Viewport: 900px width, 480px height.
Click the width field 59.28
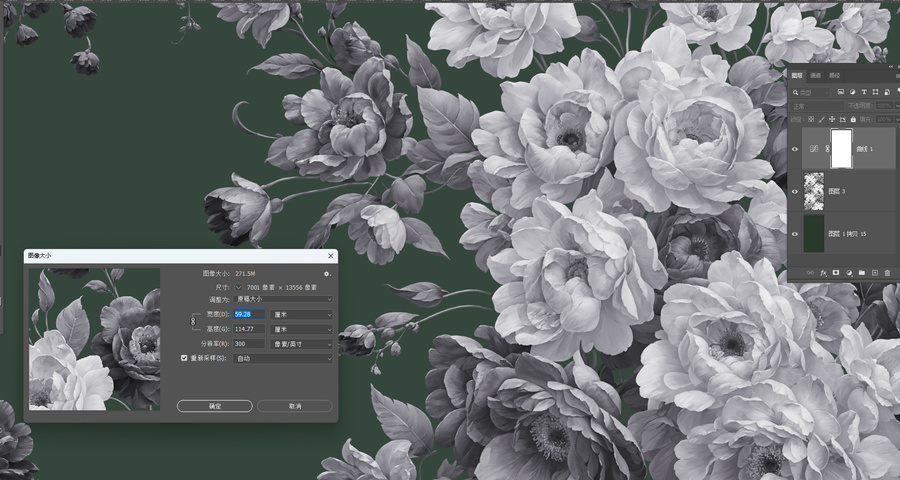coord(249,315)
